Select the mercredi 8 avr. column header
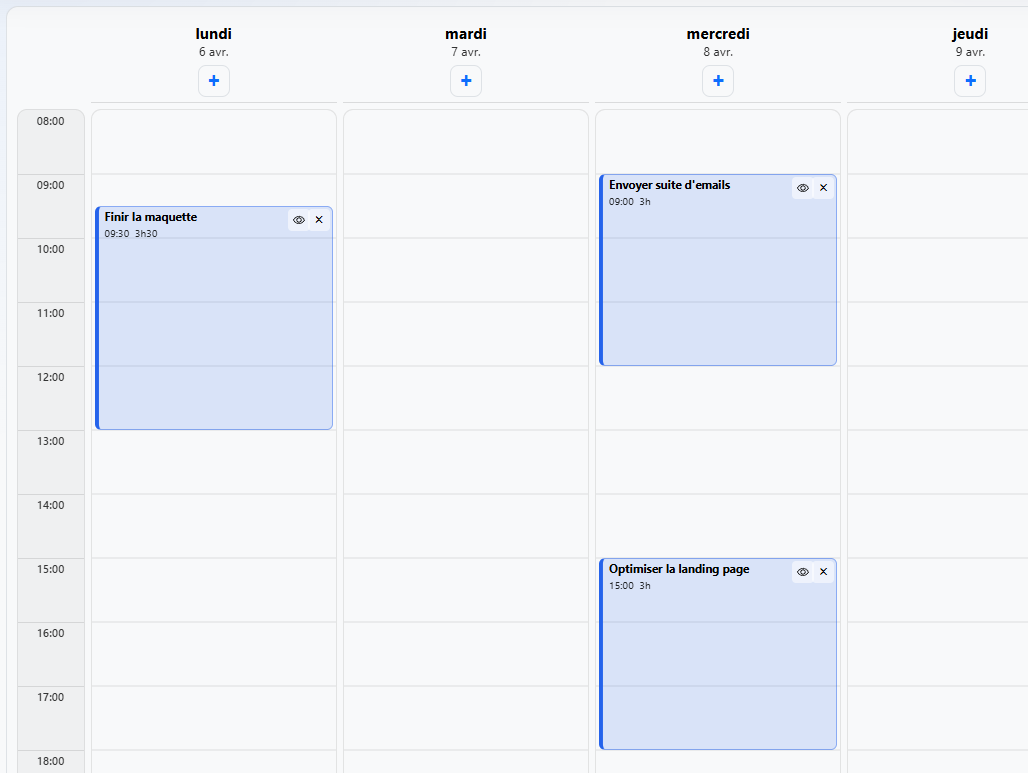This screenshot has height=773, width=1028. point(718,41)
